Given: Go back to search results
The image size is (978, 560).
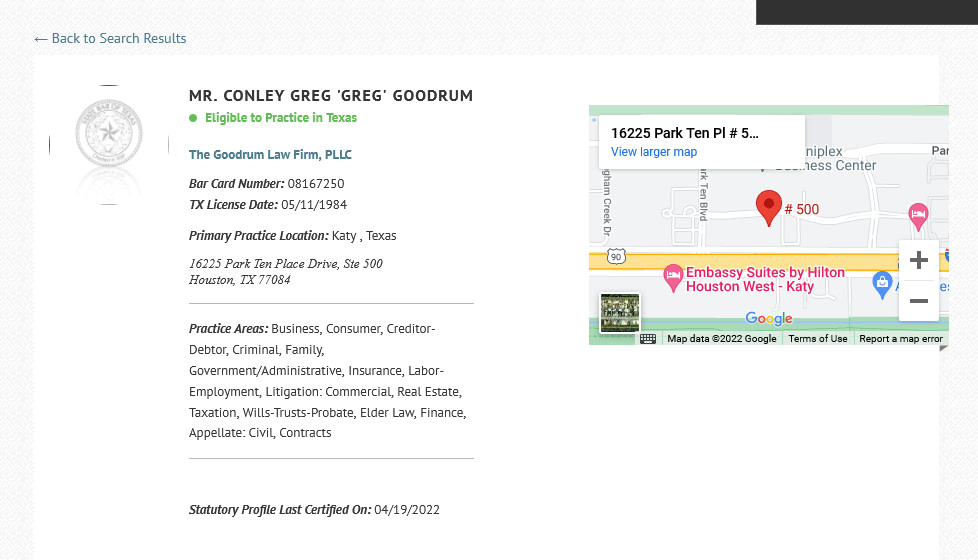Looking at the screenshot, I should coord(110,39).
